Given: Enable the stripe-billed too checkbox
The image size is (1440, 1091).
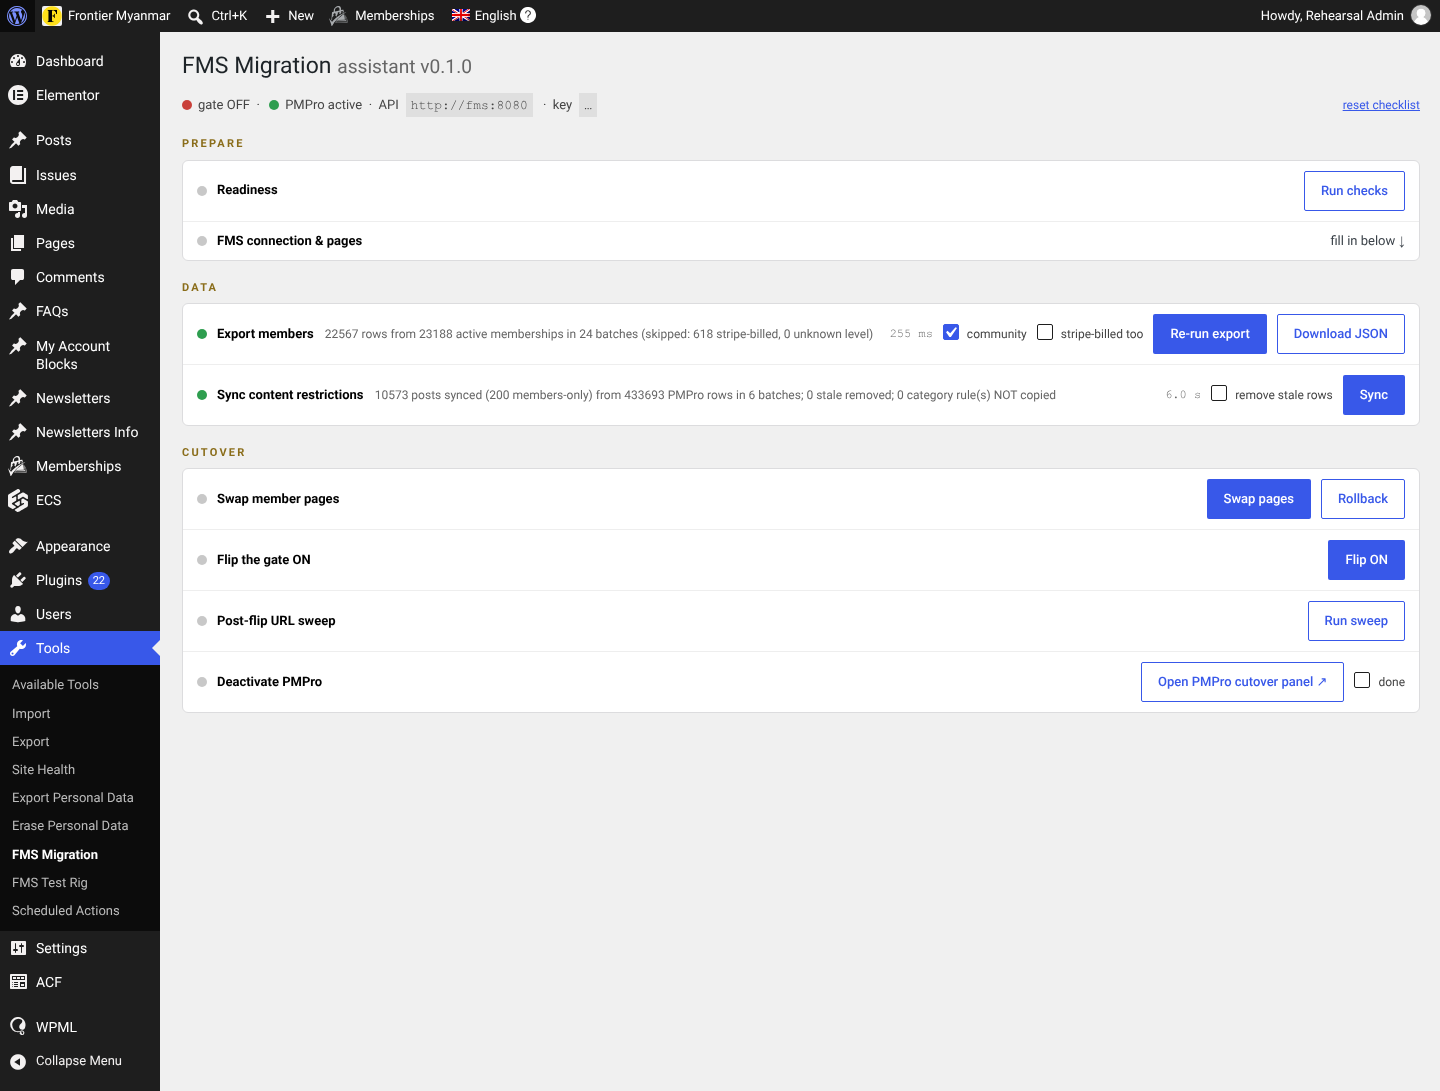Looking at the screenshot, I should (1045, 333).
